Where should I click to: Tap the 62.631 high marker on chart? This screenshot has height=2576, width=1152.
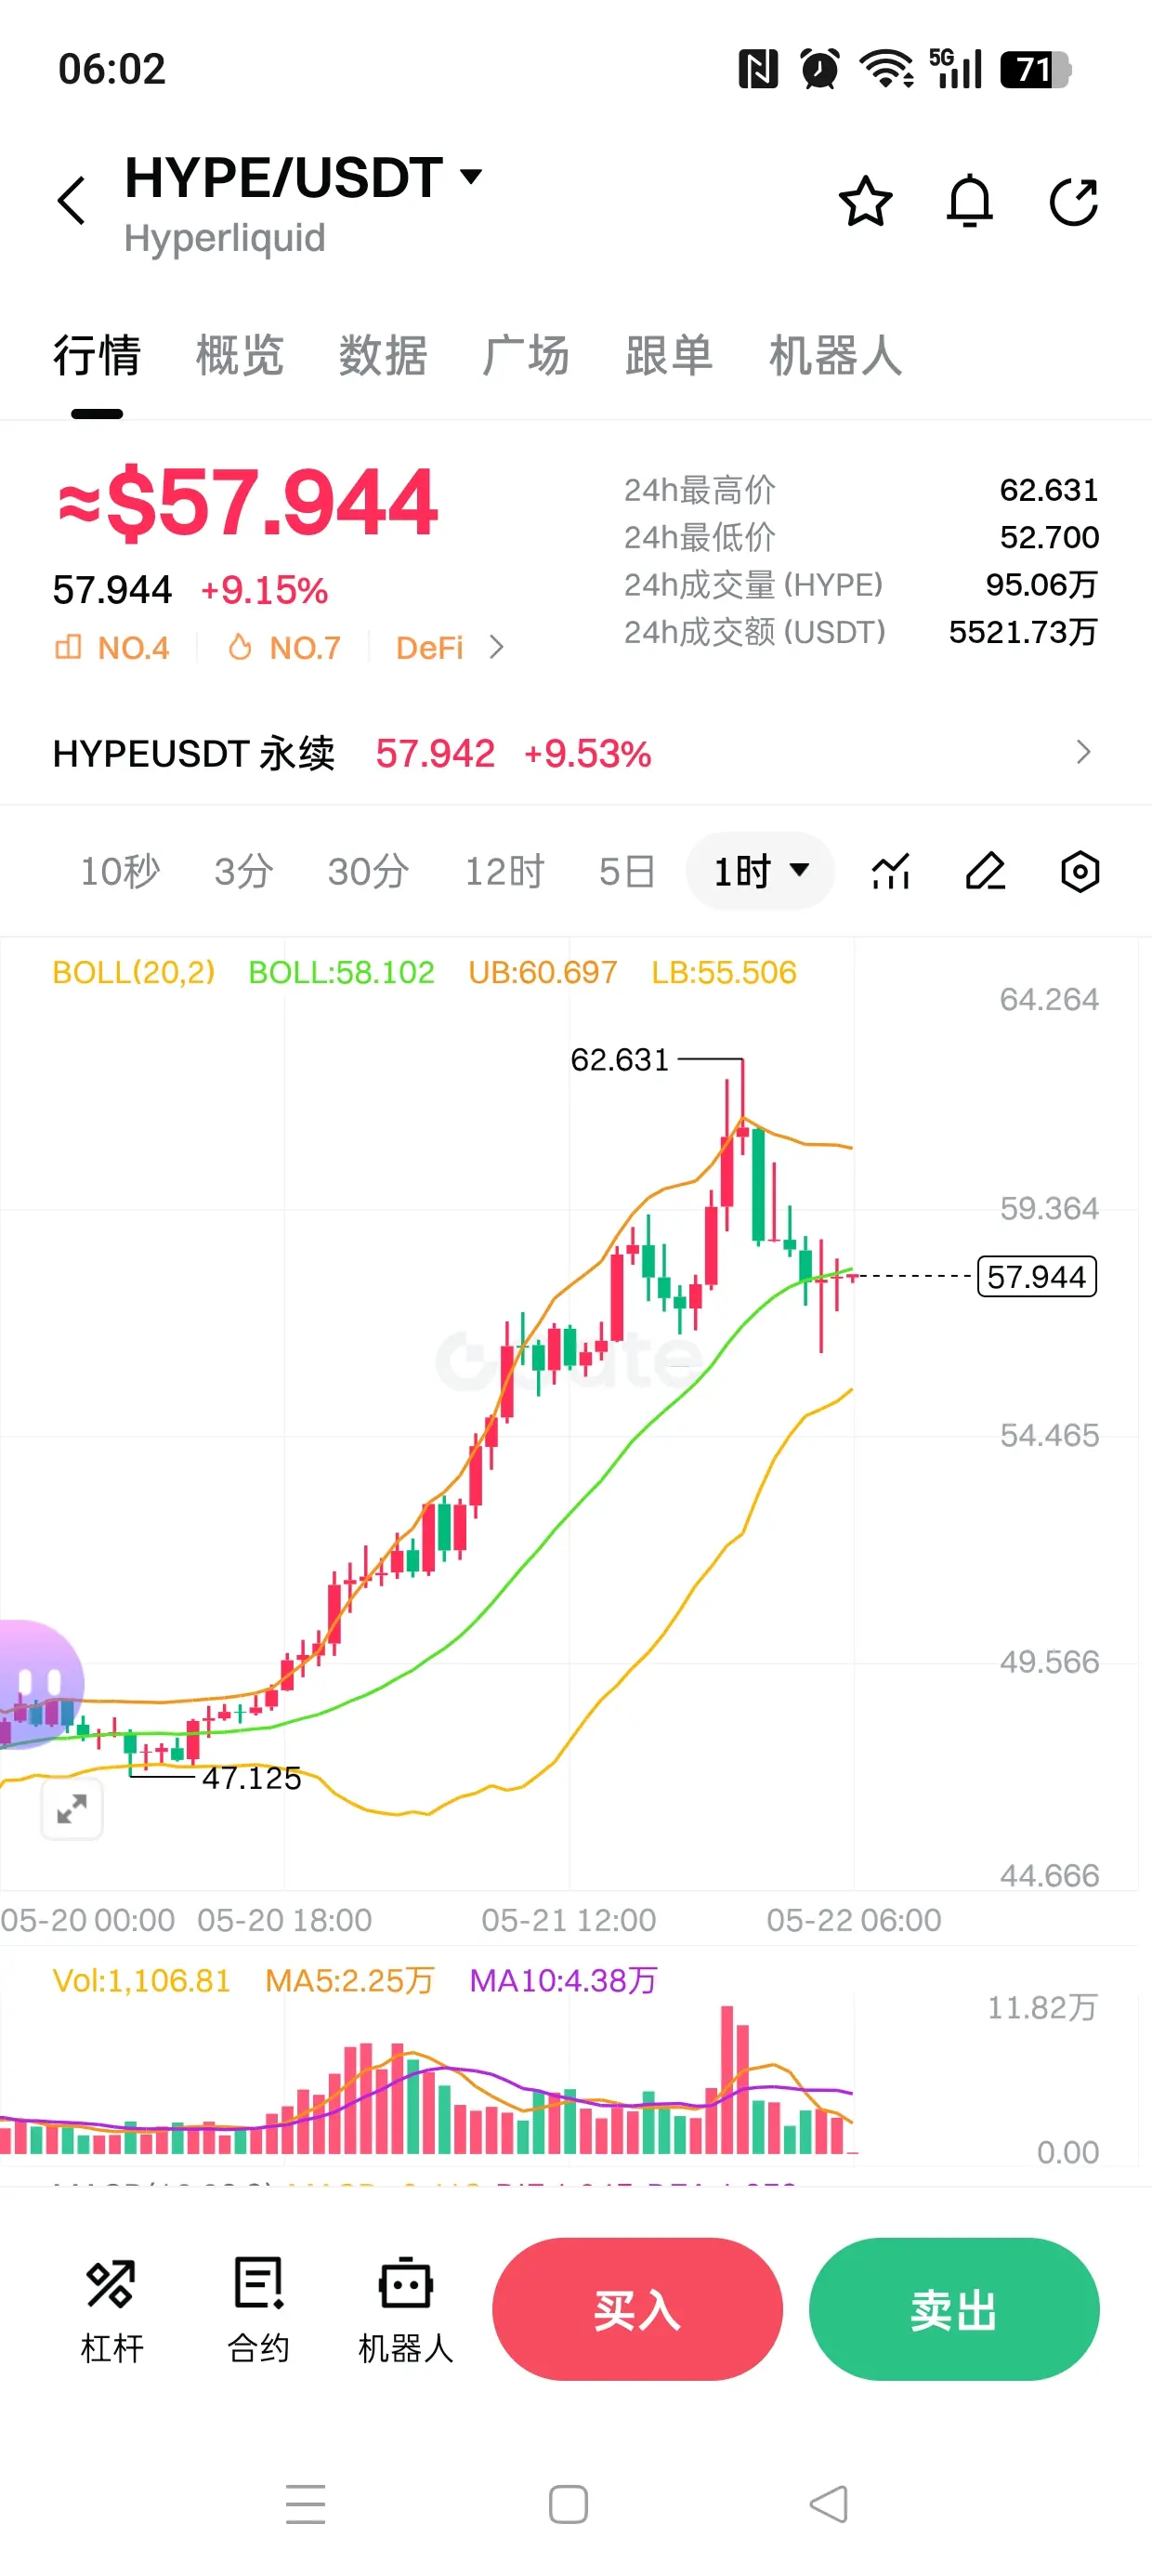(619, 1059)
